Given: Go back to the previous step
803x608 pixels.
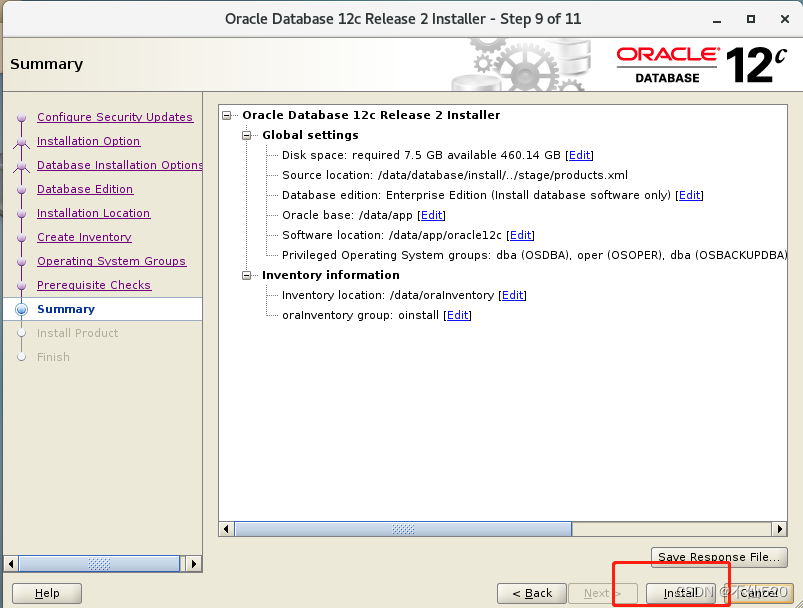Looking at the screenshot, I should [531, 592].
